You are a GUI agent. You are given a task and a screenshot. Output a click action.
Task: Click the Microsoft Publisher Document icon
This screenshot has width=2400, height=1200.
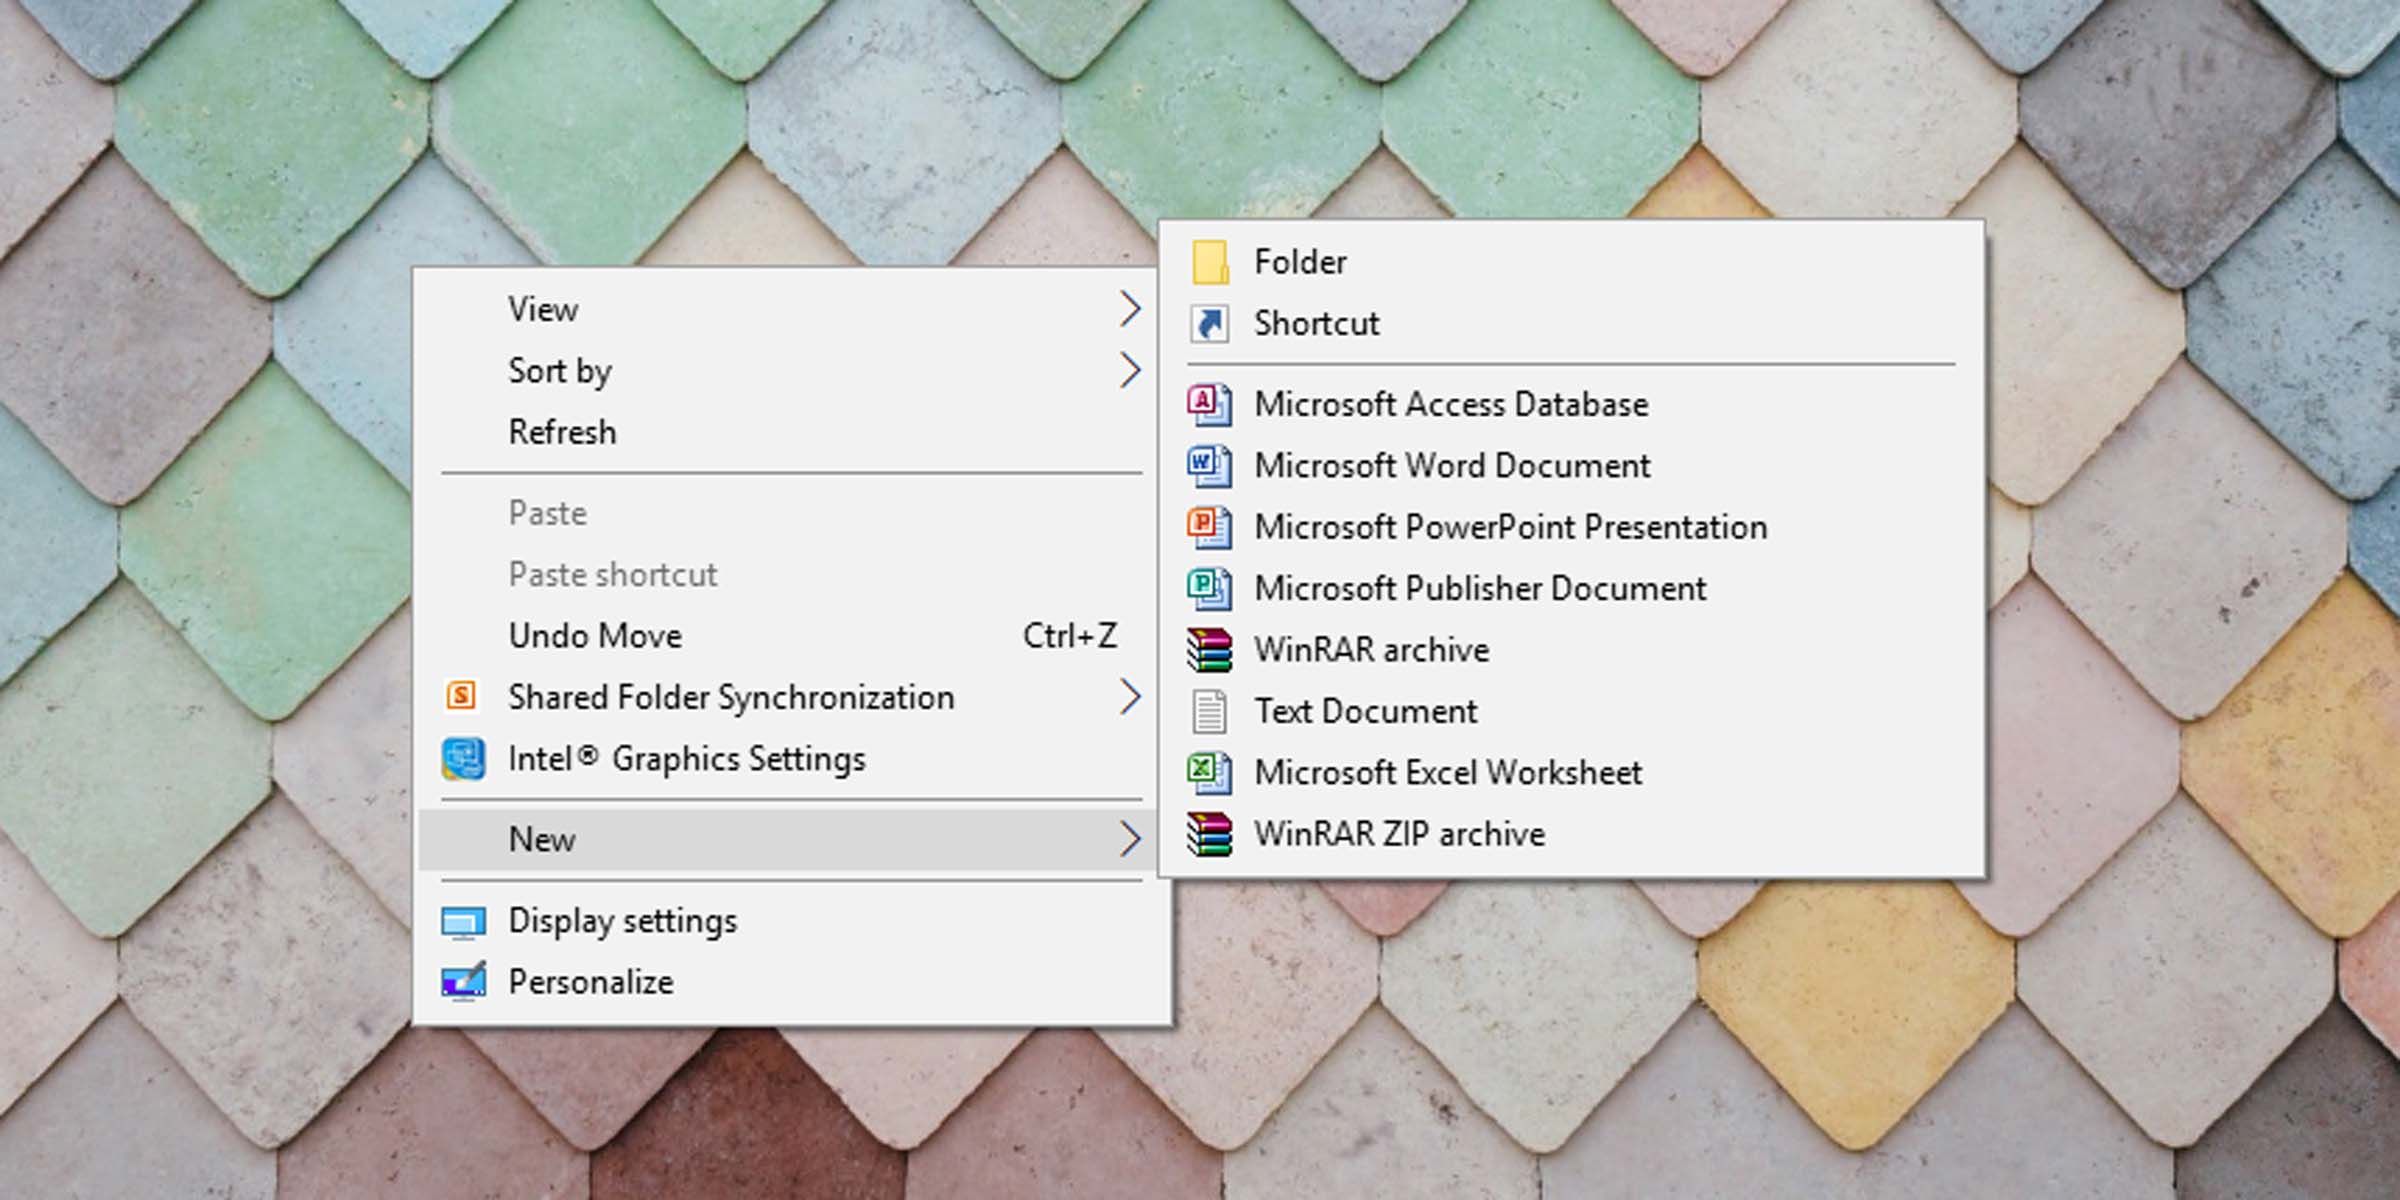[x=1209, y=589]
